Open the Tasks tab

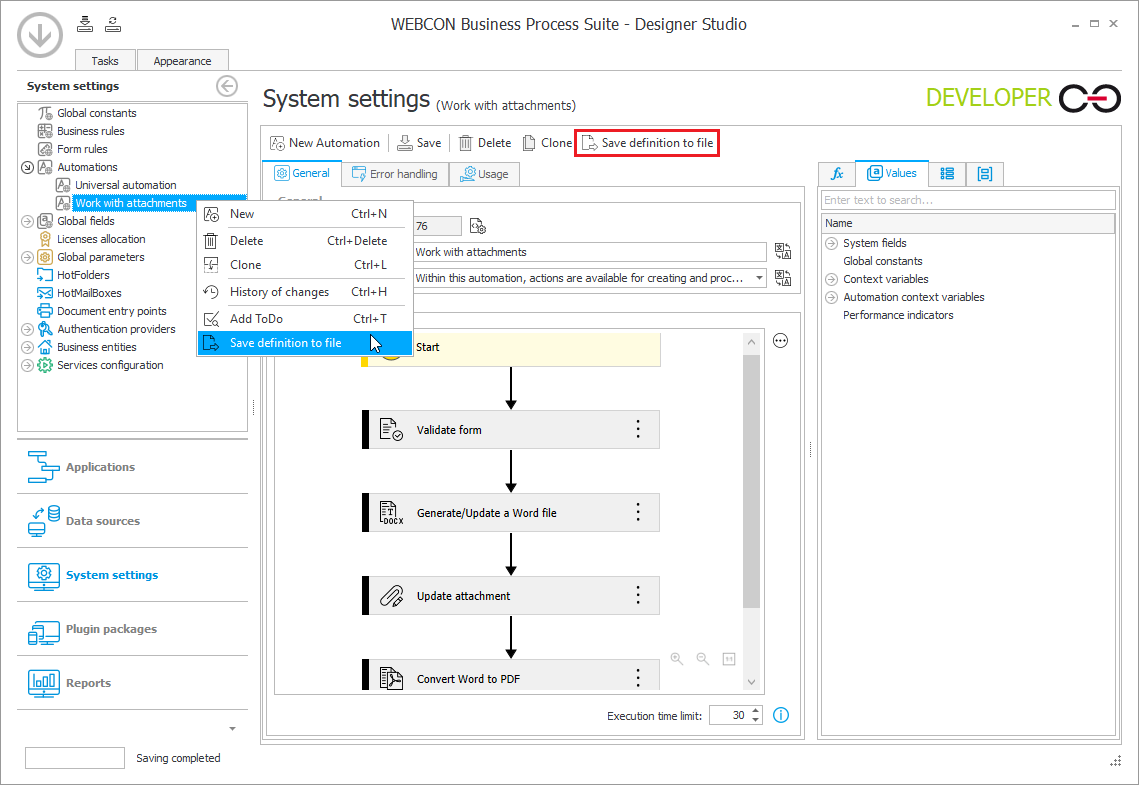tap(105, 61)
